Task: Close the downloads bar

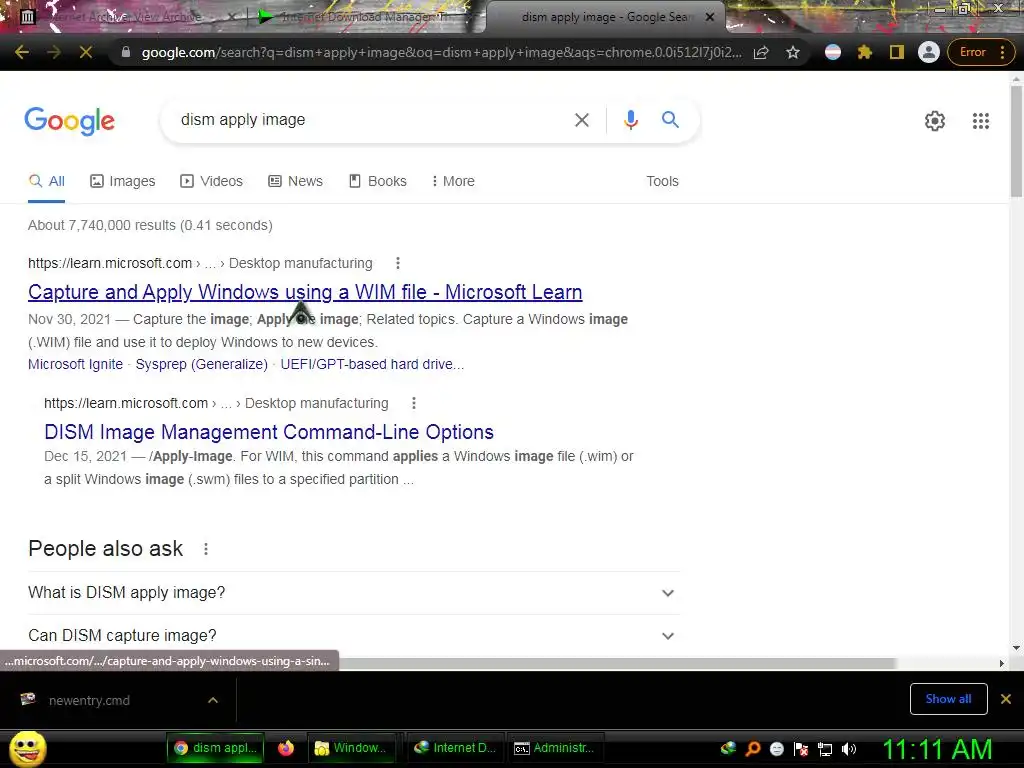Action: coord(1006,699)
